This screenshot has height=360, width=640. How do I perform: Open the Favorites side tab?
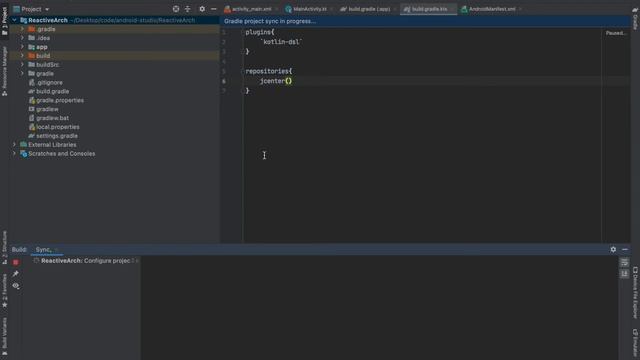point(4,291)
